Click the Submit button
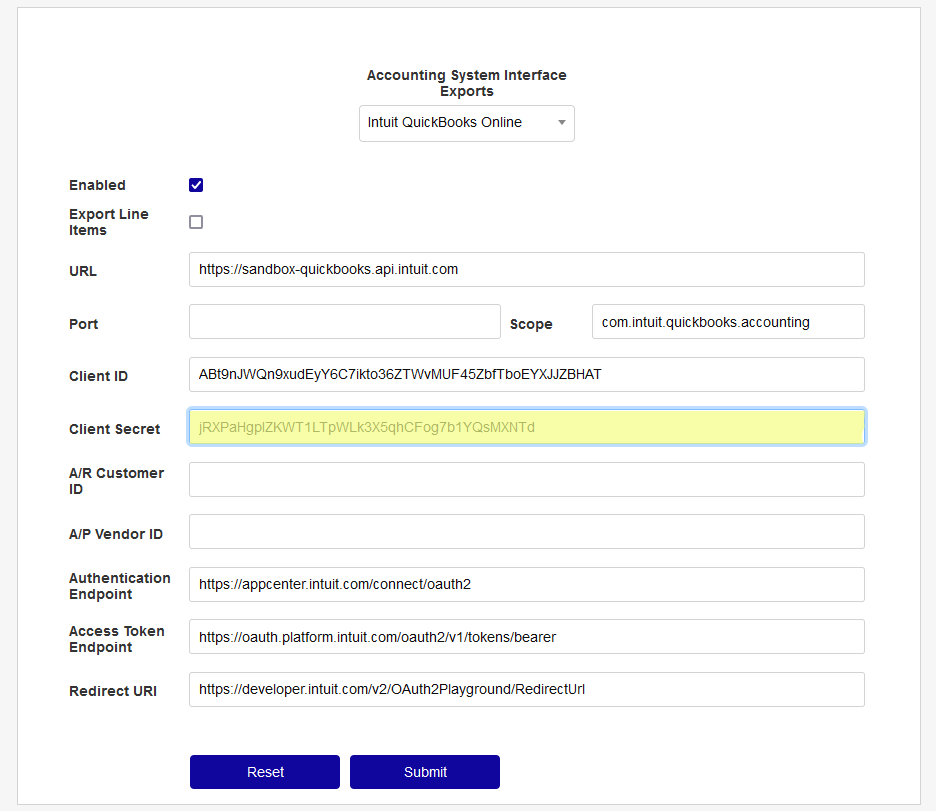Viewport: 936px width, 811px height. [425, 772]
